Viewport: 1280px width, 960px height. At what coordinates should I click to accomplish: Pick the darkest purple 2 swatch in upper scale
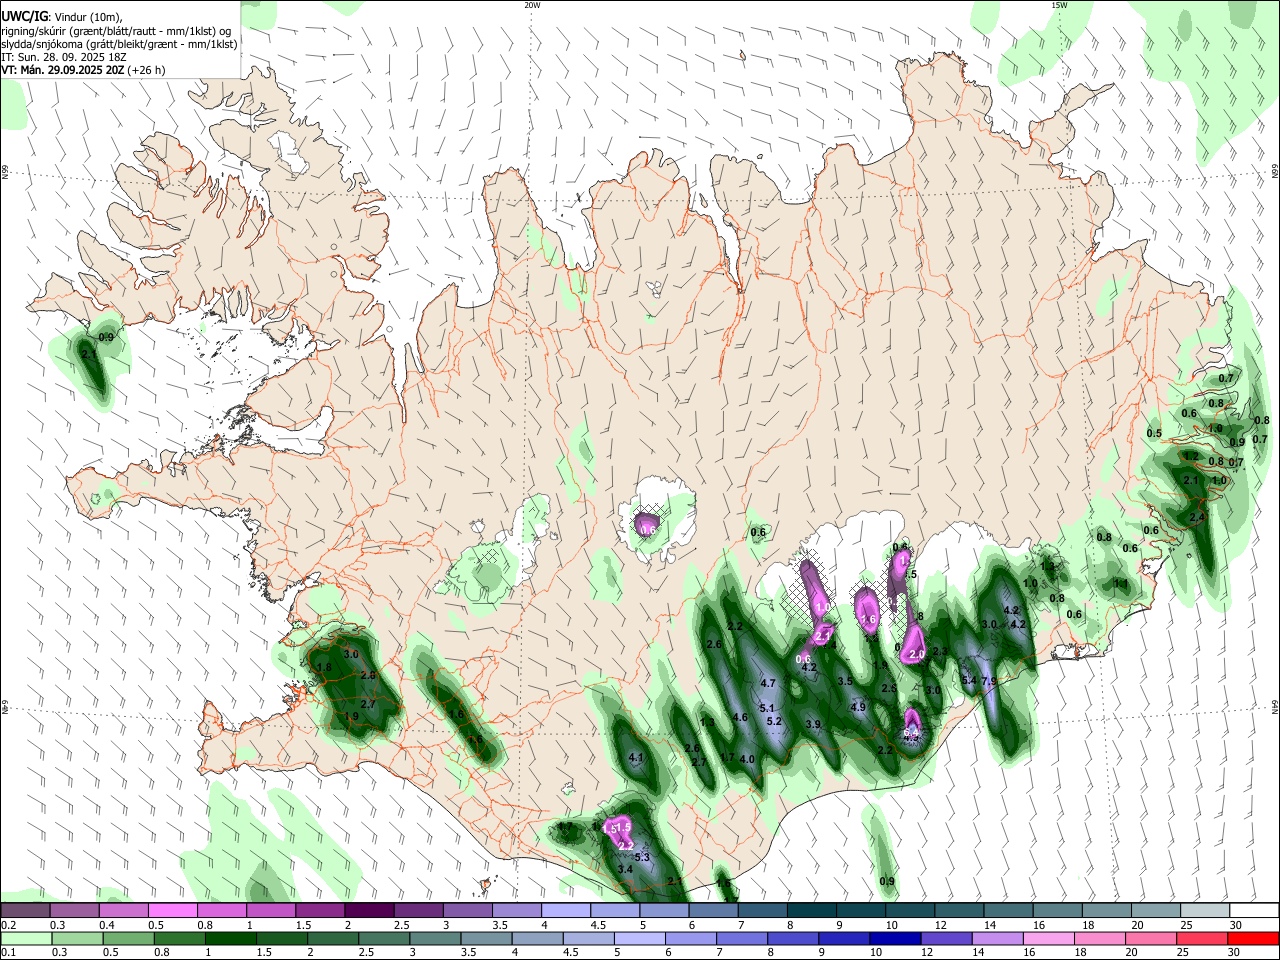369,911
